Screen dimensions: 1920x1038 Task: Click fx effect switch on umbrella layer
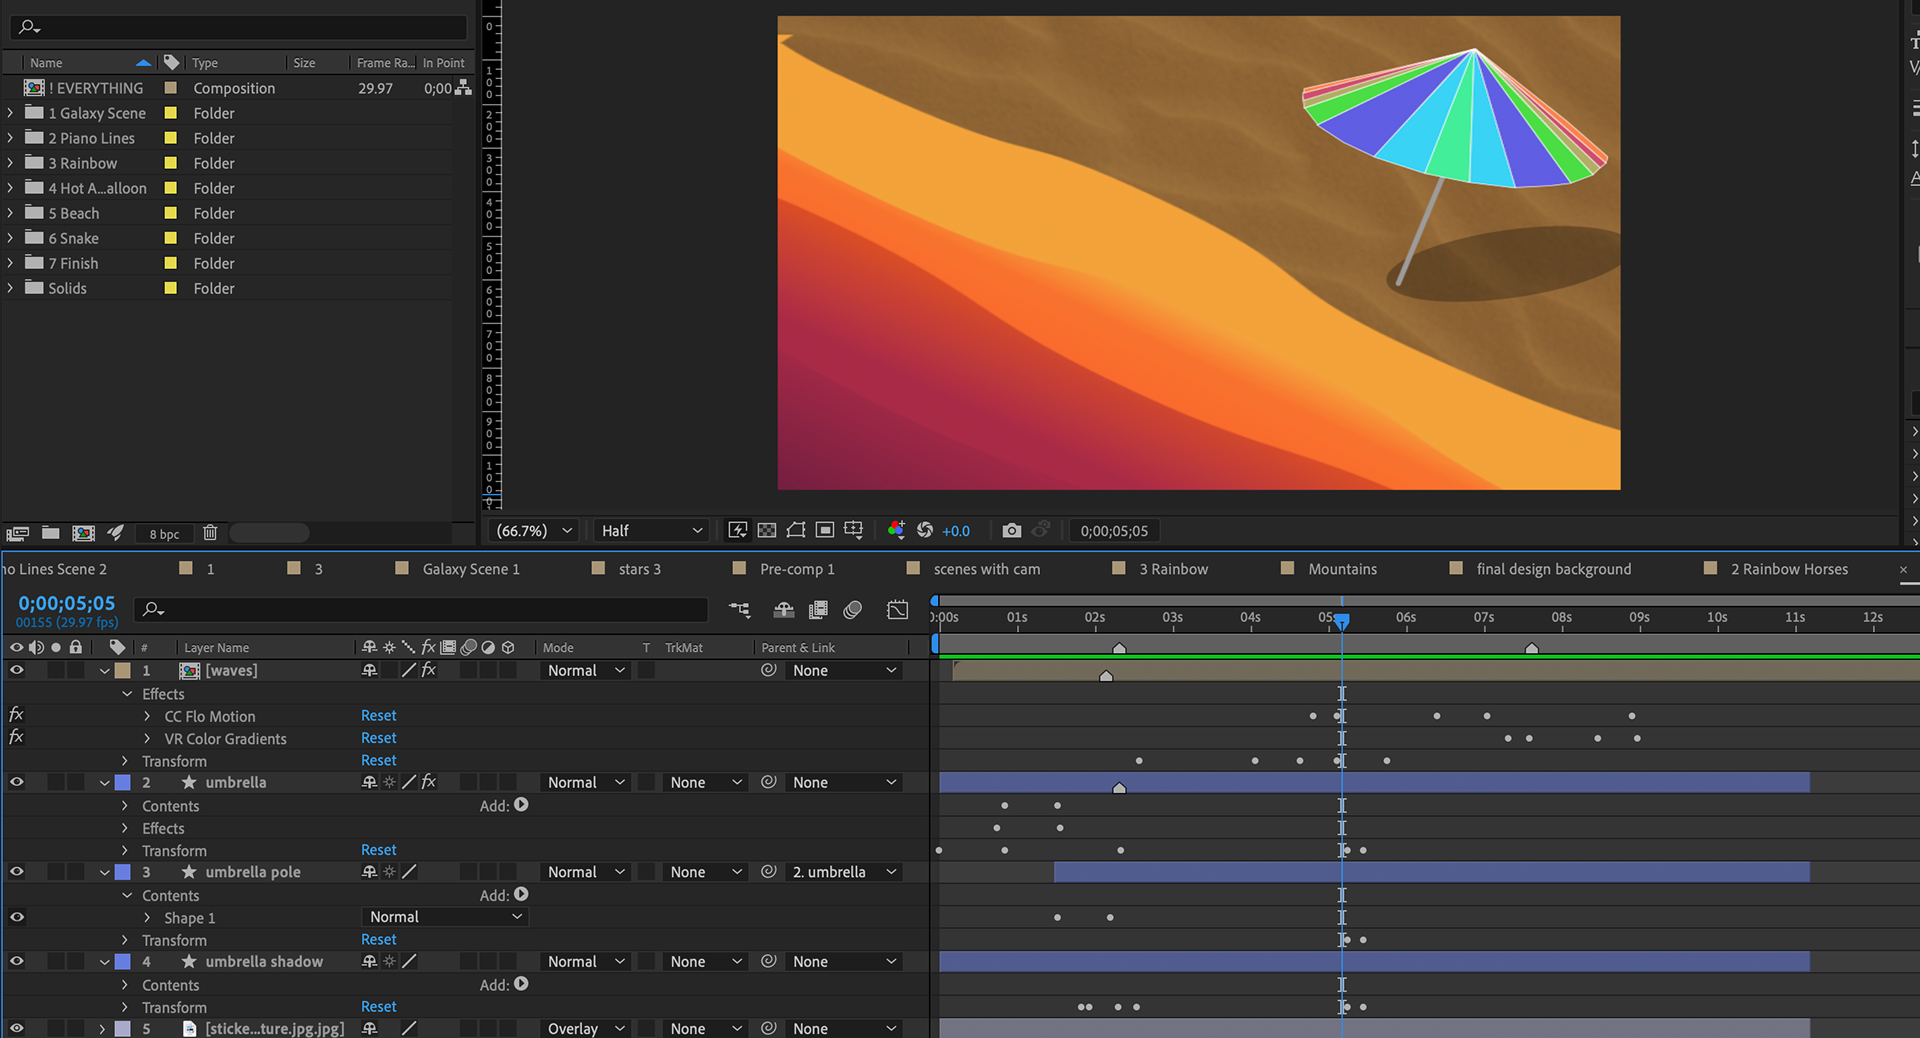[x=428, y=782]
